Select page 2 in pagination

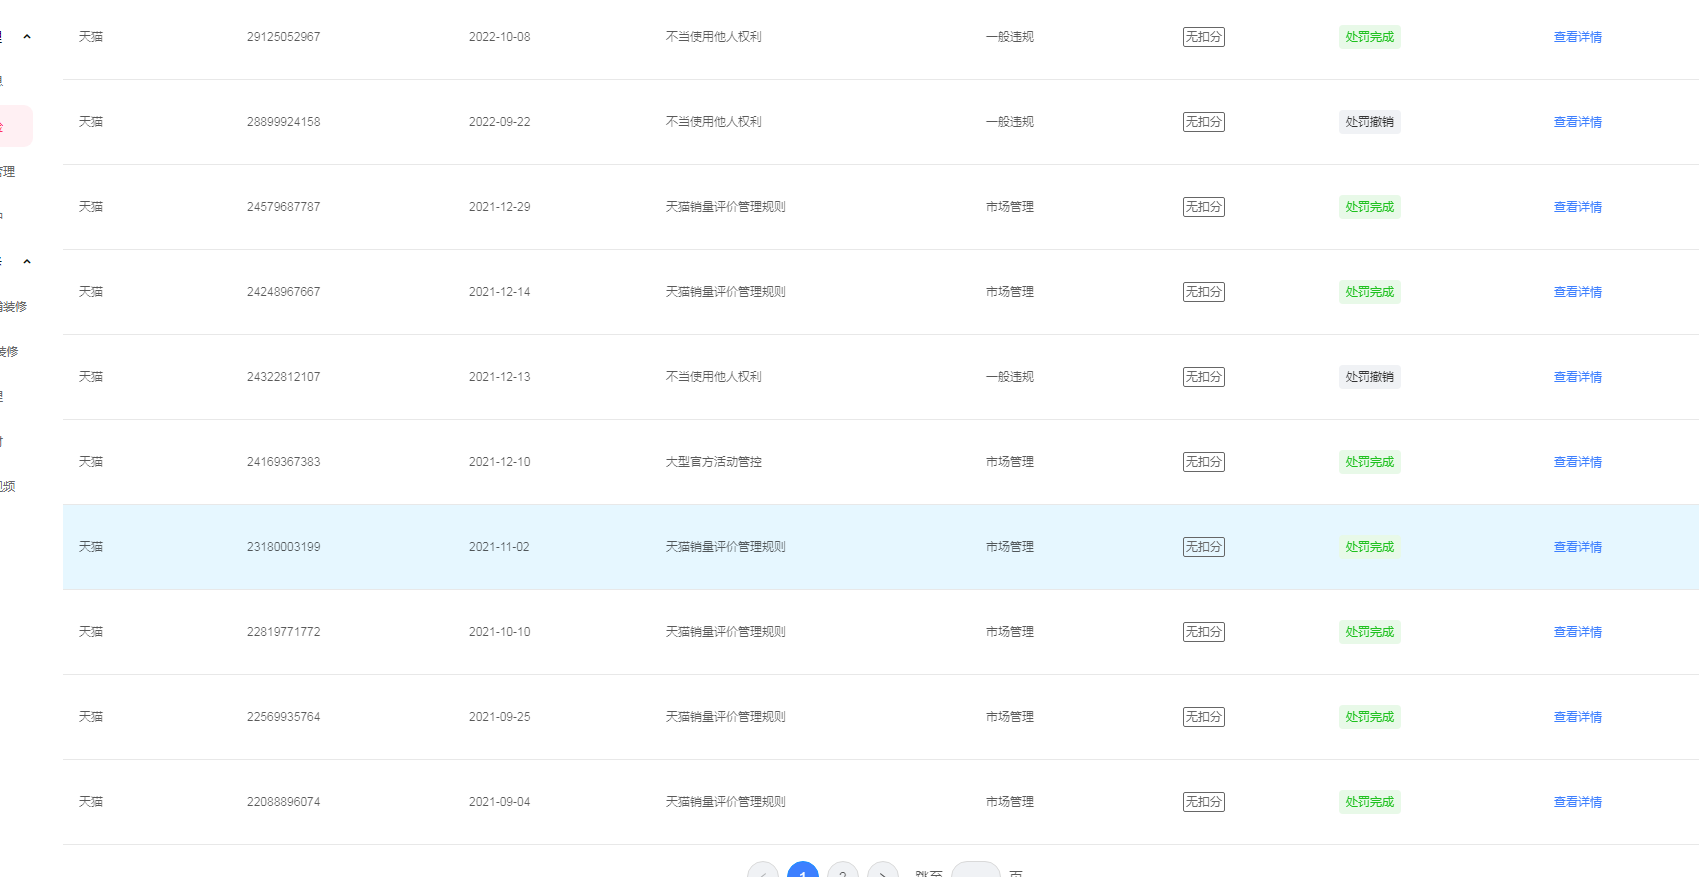[843, 871]
